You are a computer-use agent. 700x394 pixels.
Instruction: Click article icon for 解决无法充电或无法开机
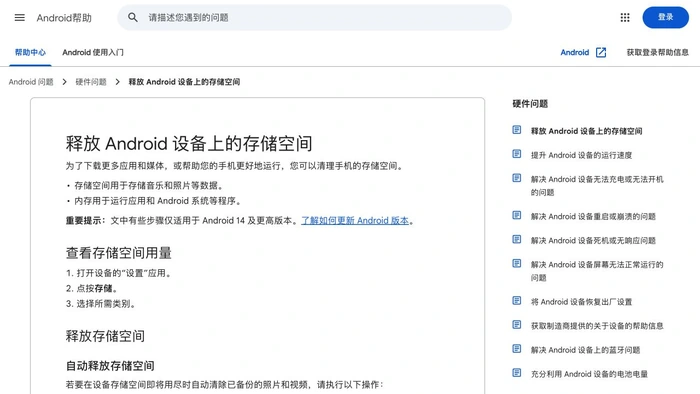click(517, 178)
